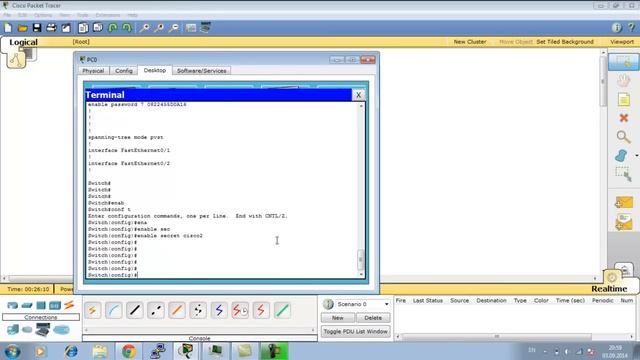Save the network with the floppy icon

(x=37, y=28)
